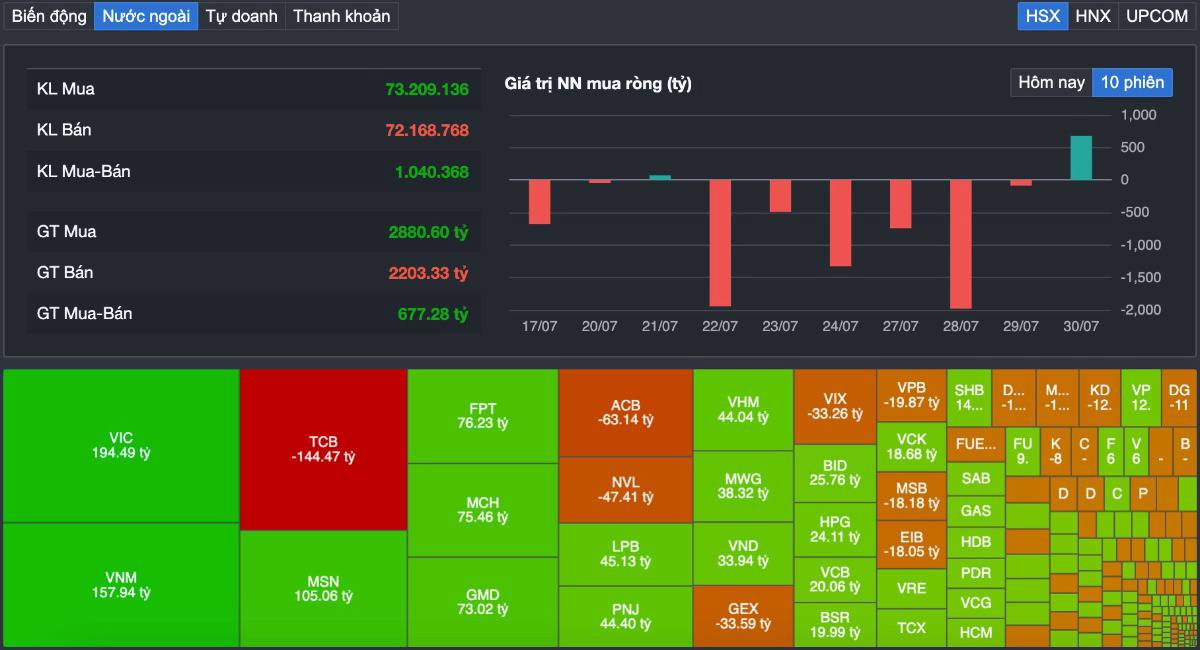Select the GT Bán value 2203.33 tỷ
This screenshot has width=1200, height=650.
click(x=429, y=273)
